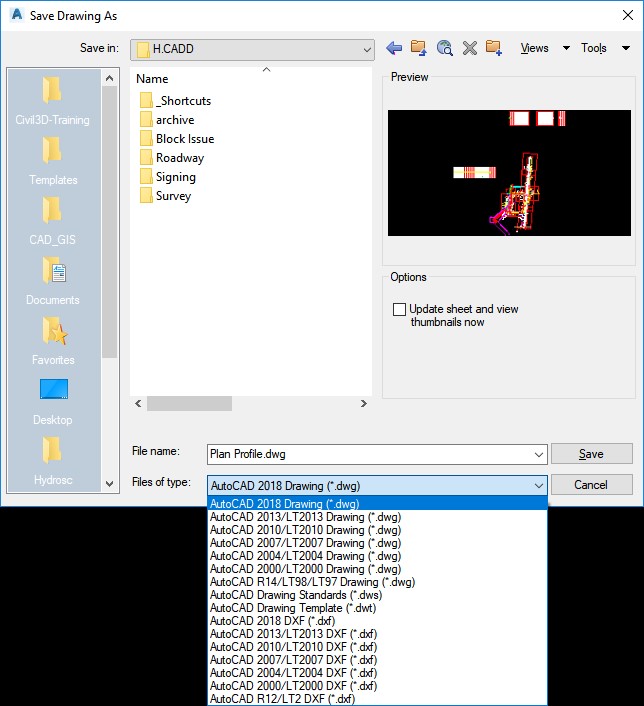The image size is (644, 706).
Task: Click the Up one level folder icon
Action: (419, 48)
